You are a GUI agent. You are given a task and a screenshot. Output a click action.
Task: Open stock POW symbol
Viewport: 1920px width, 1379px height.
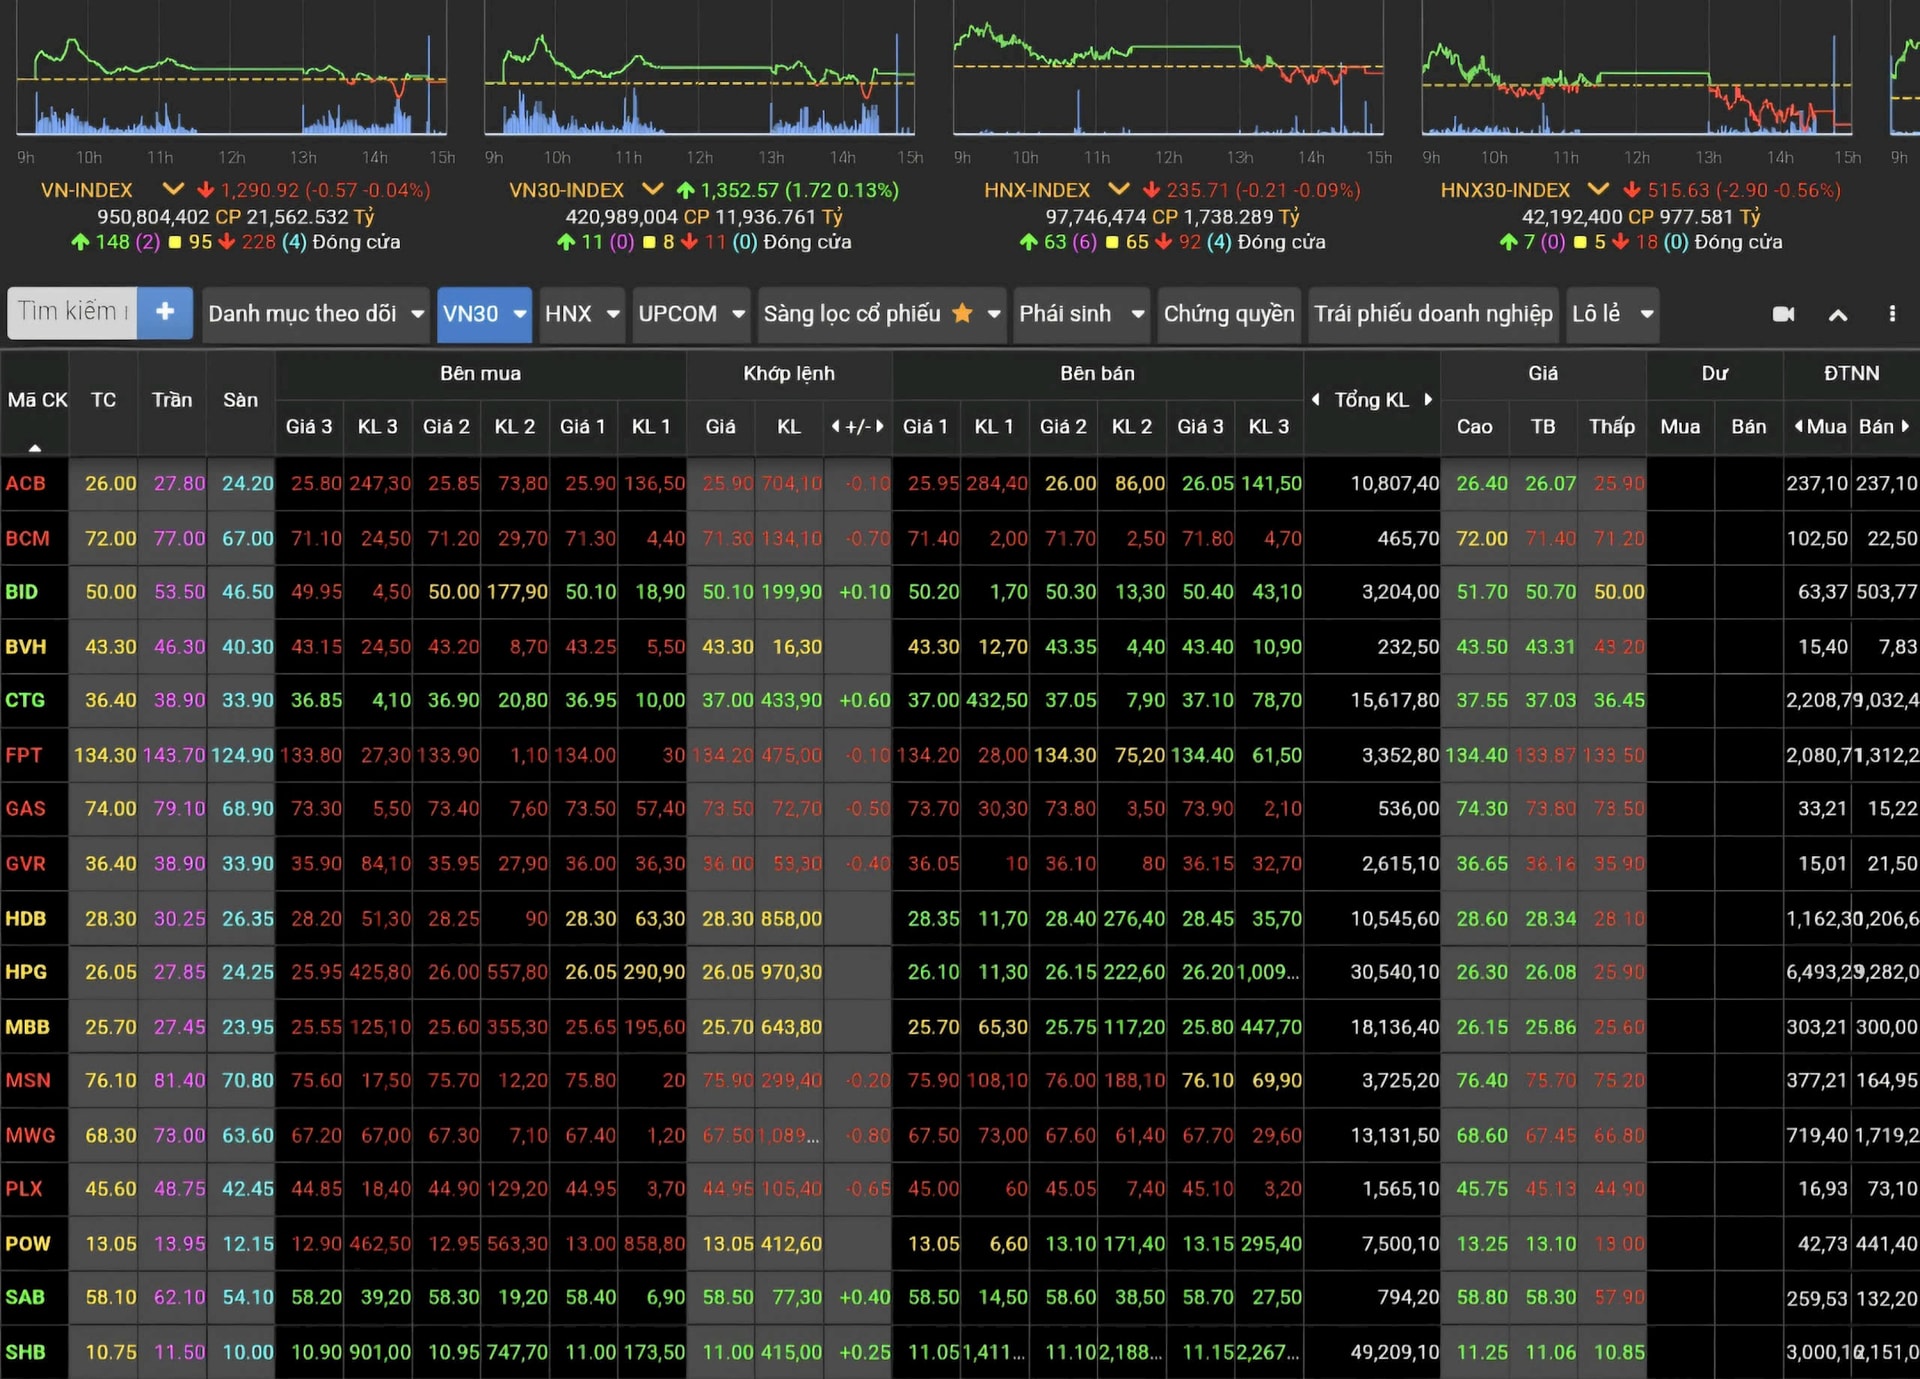pyautogui.click(x=28, y=1243)
